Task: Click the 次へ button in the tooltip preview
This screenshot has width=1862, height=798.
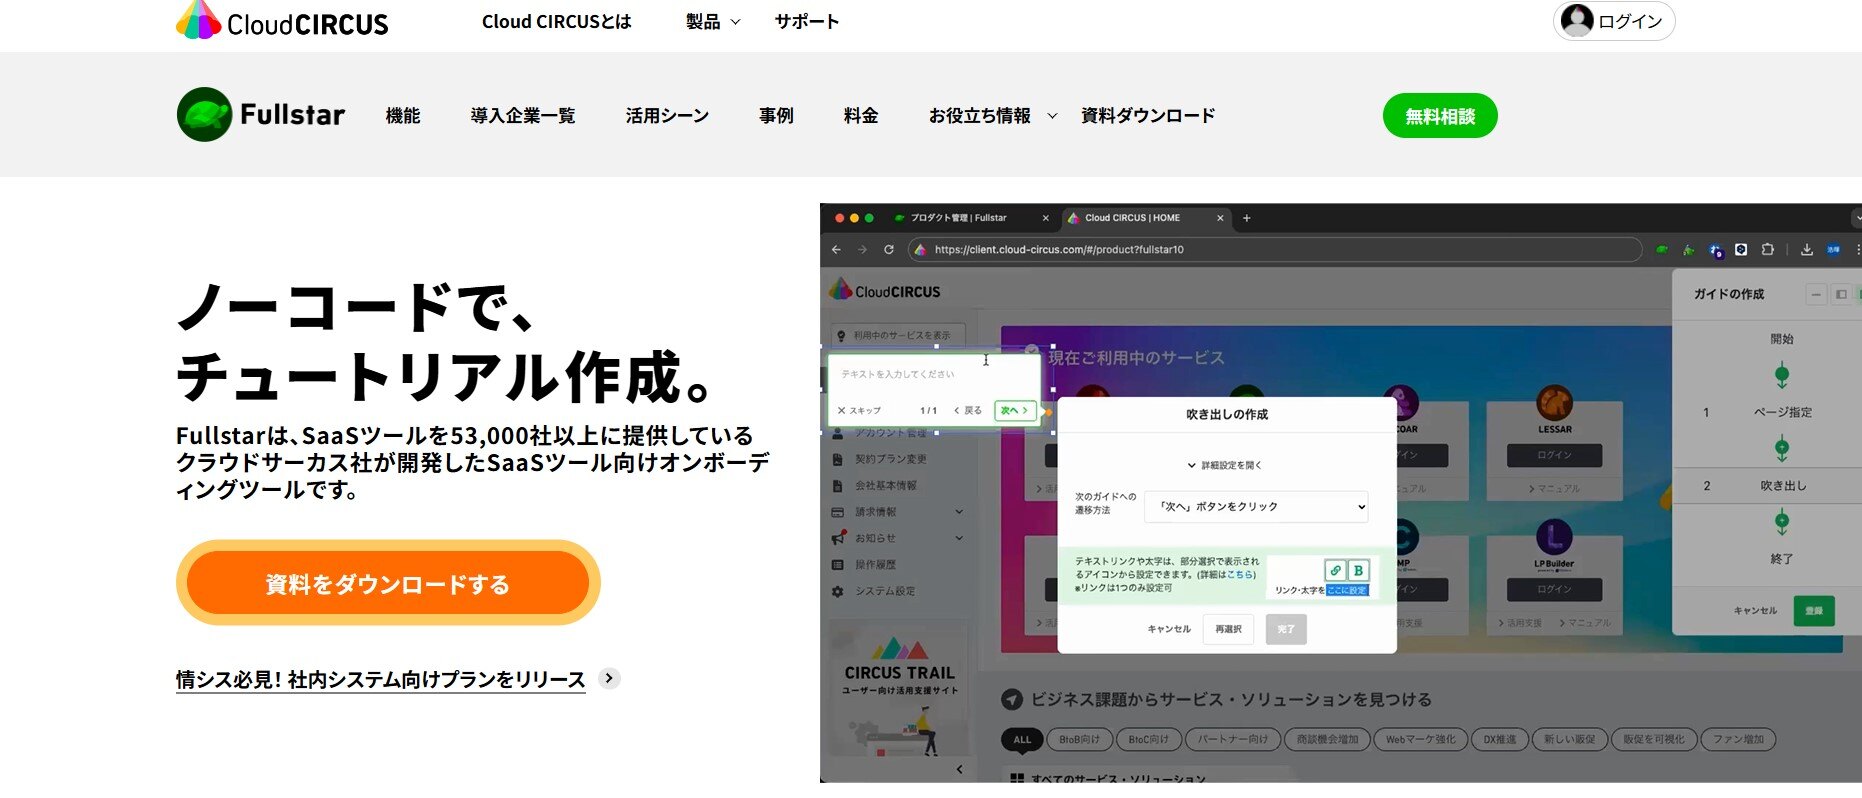Action: pos(1014,410)
